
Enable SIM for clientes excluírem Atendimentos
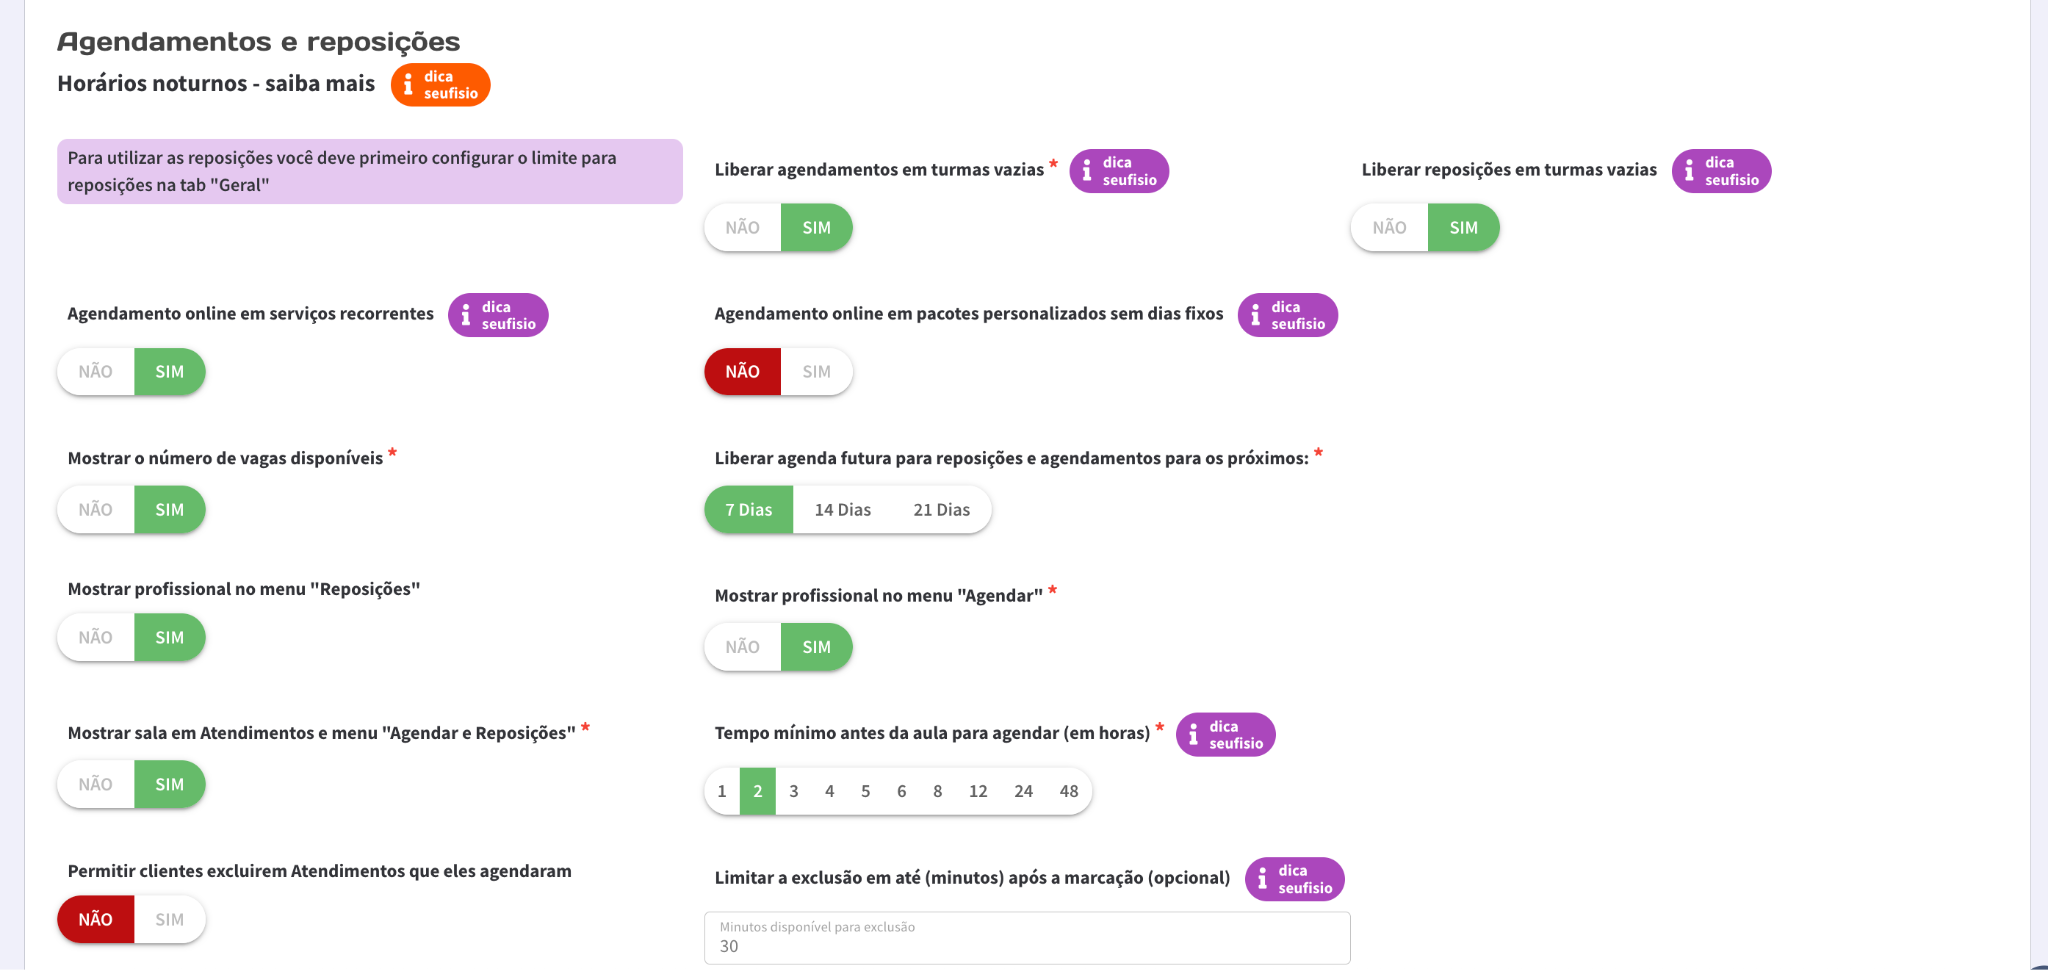(x=169, y=920)
